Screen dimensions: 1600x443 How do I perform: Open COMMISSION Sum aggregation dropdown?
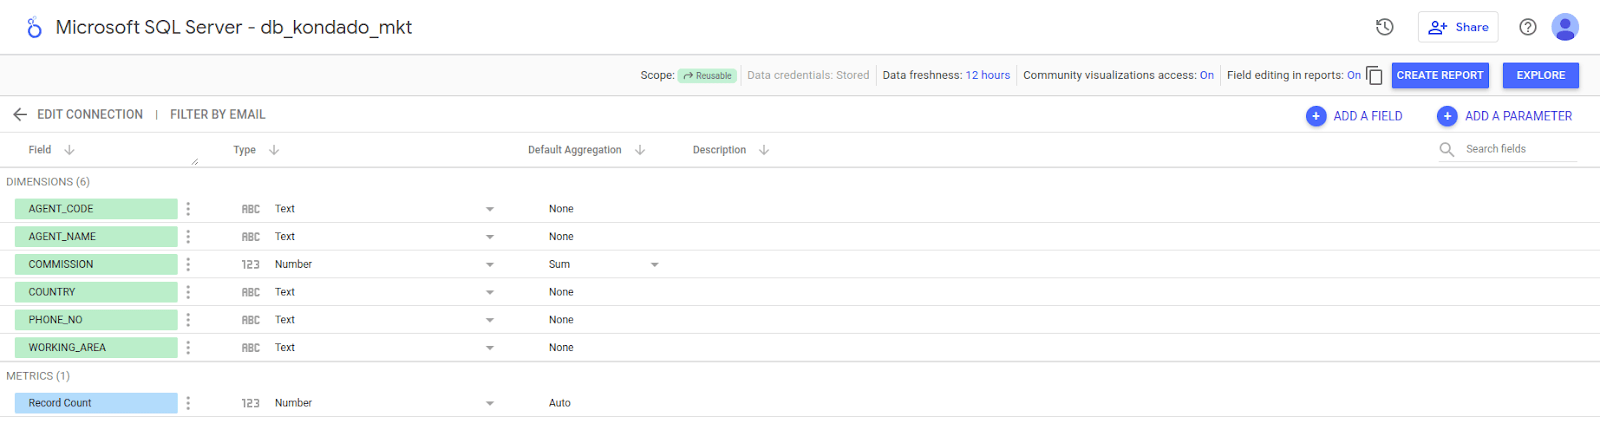pos(655,265)
